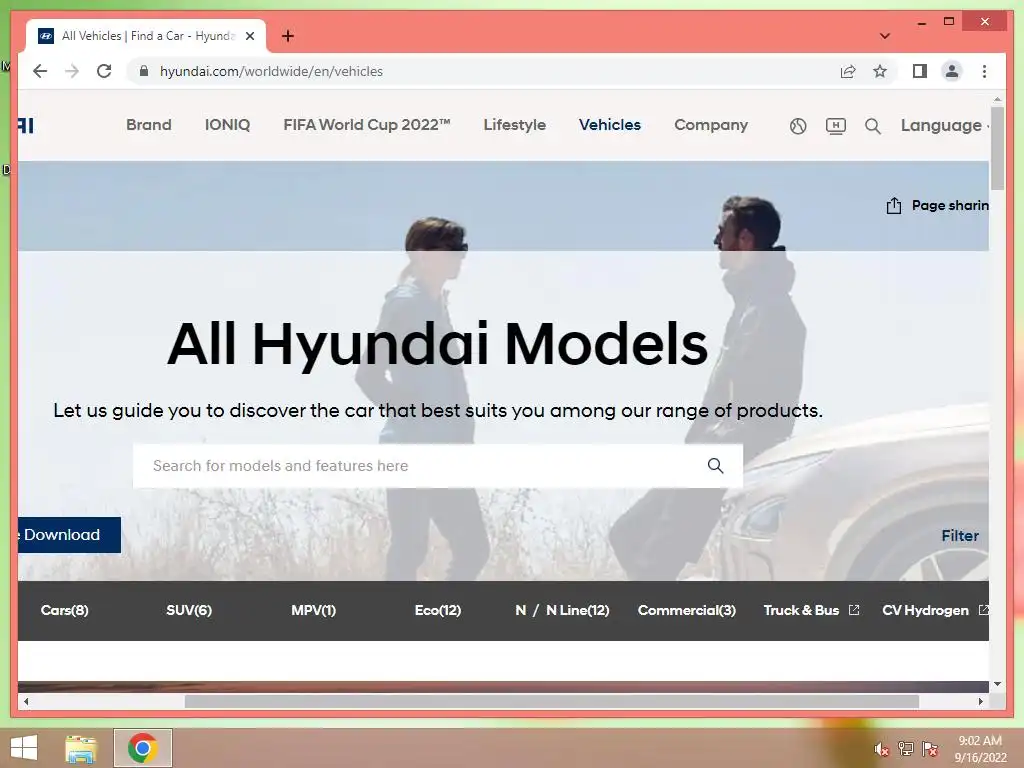Click the horizontal scrollbar left arrow
Image resolution: width=1024 pixels, height=768 pixels.
(25, 701)
